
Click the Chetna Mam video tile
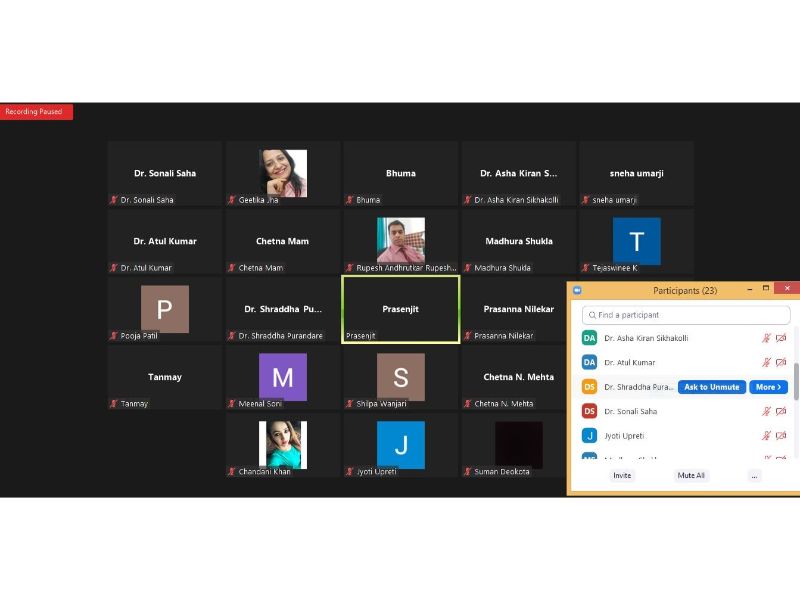coord(283,241)
